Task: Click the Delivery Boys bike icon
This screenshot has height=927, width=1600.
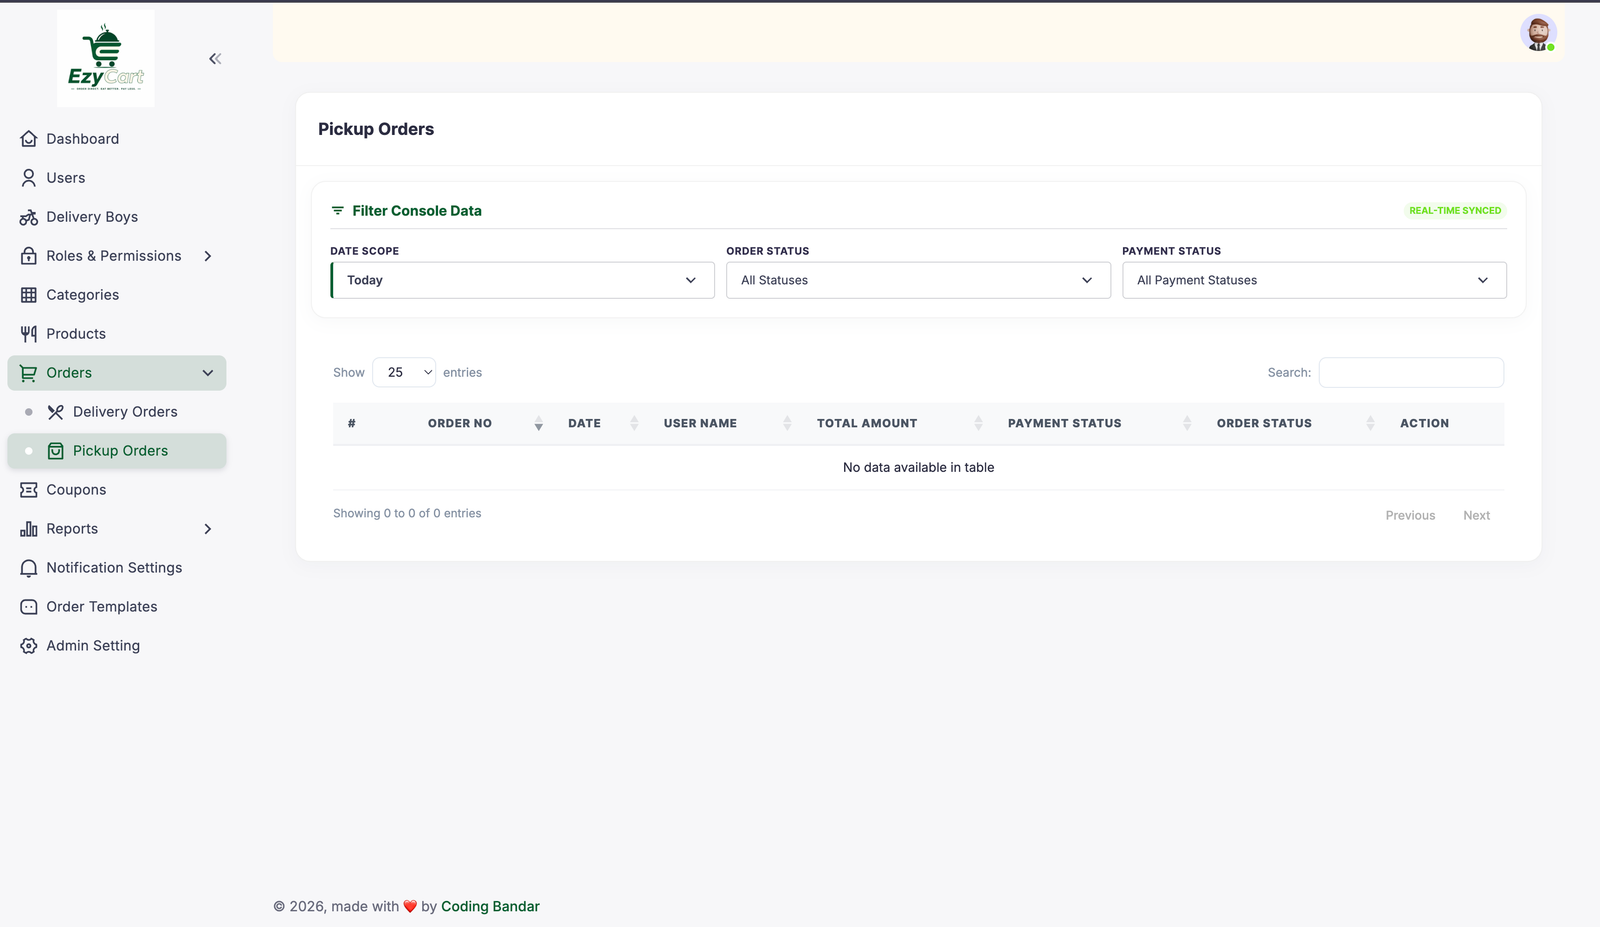Action: point(29,217)
